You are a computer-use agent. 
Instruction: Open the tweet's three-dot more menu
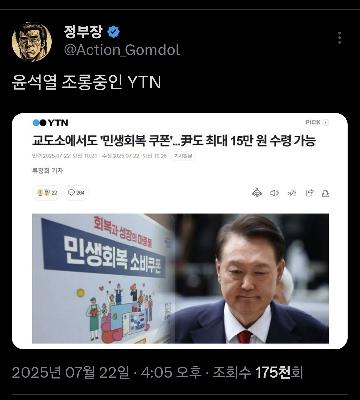(x=339, y=38)
